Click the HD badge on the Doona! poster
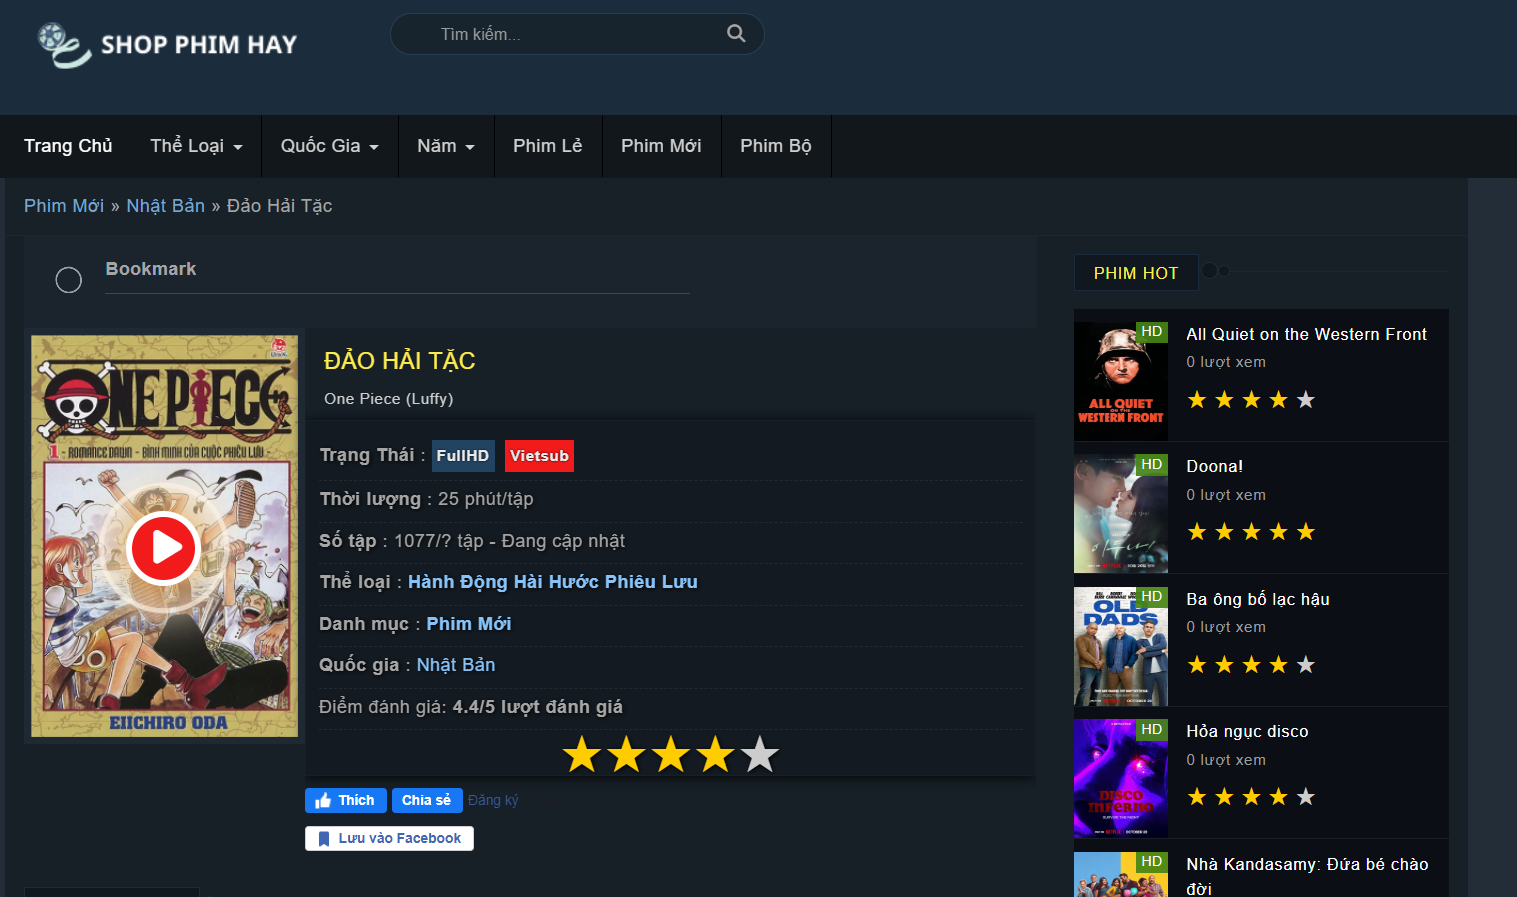 point(1152,464)
